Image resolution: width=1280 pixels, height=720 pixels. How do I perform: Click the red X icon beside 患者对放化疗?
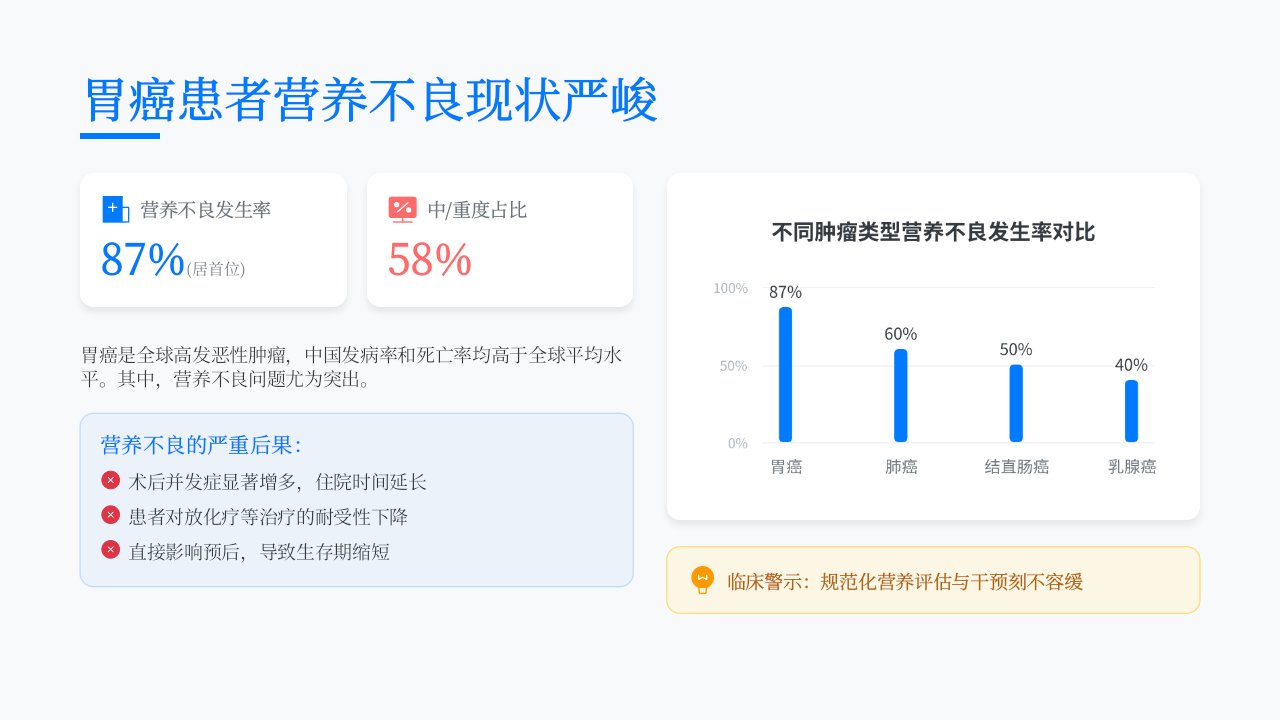coord(111,515)
